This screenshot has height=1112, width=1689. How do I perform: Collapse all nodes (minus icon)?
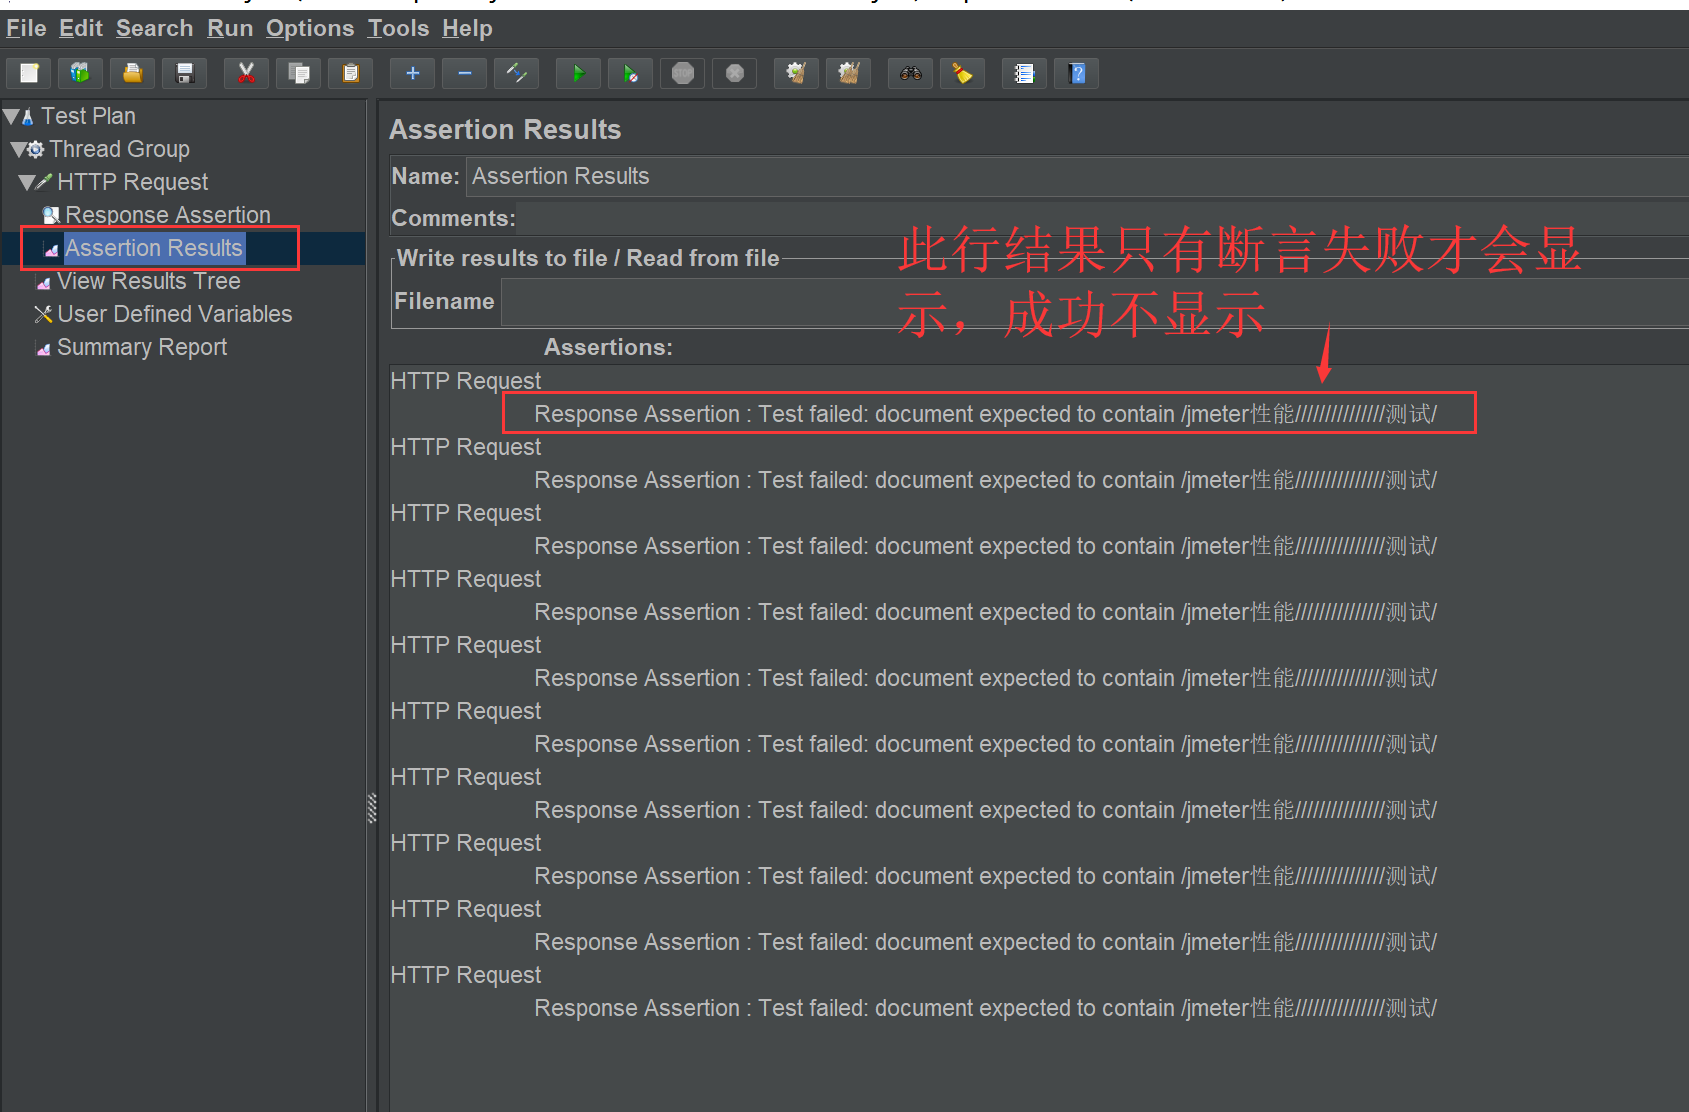pyautogui.click(x=464, y=73)
